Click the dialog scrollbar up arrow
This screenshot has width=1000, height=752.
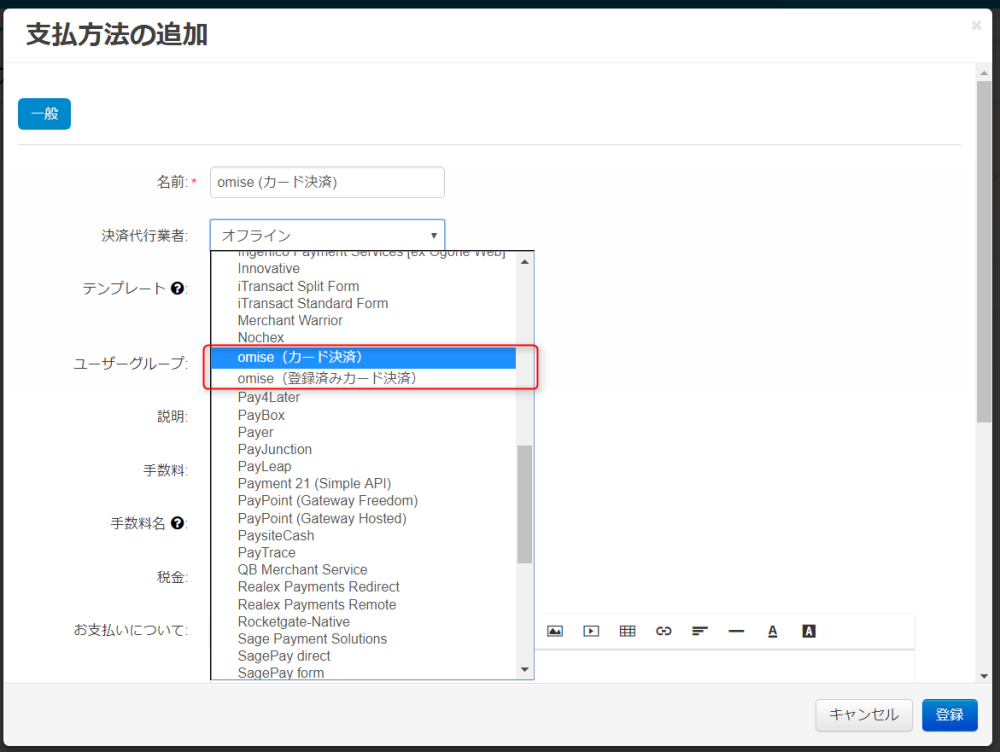point(983,73)
